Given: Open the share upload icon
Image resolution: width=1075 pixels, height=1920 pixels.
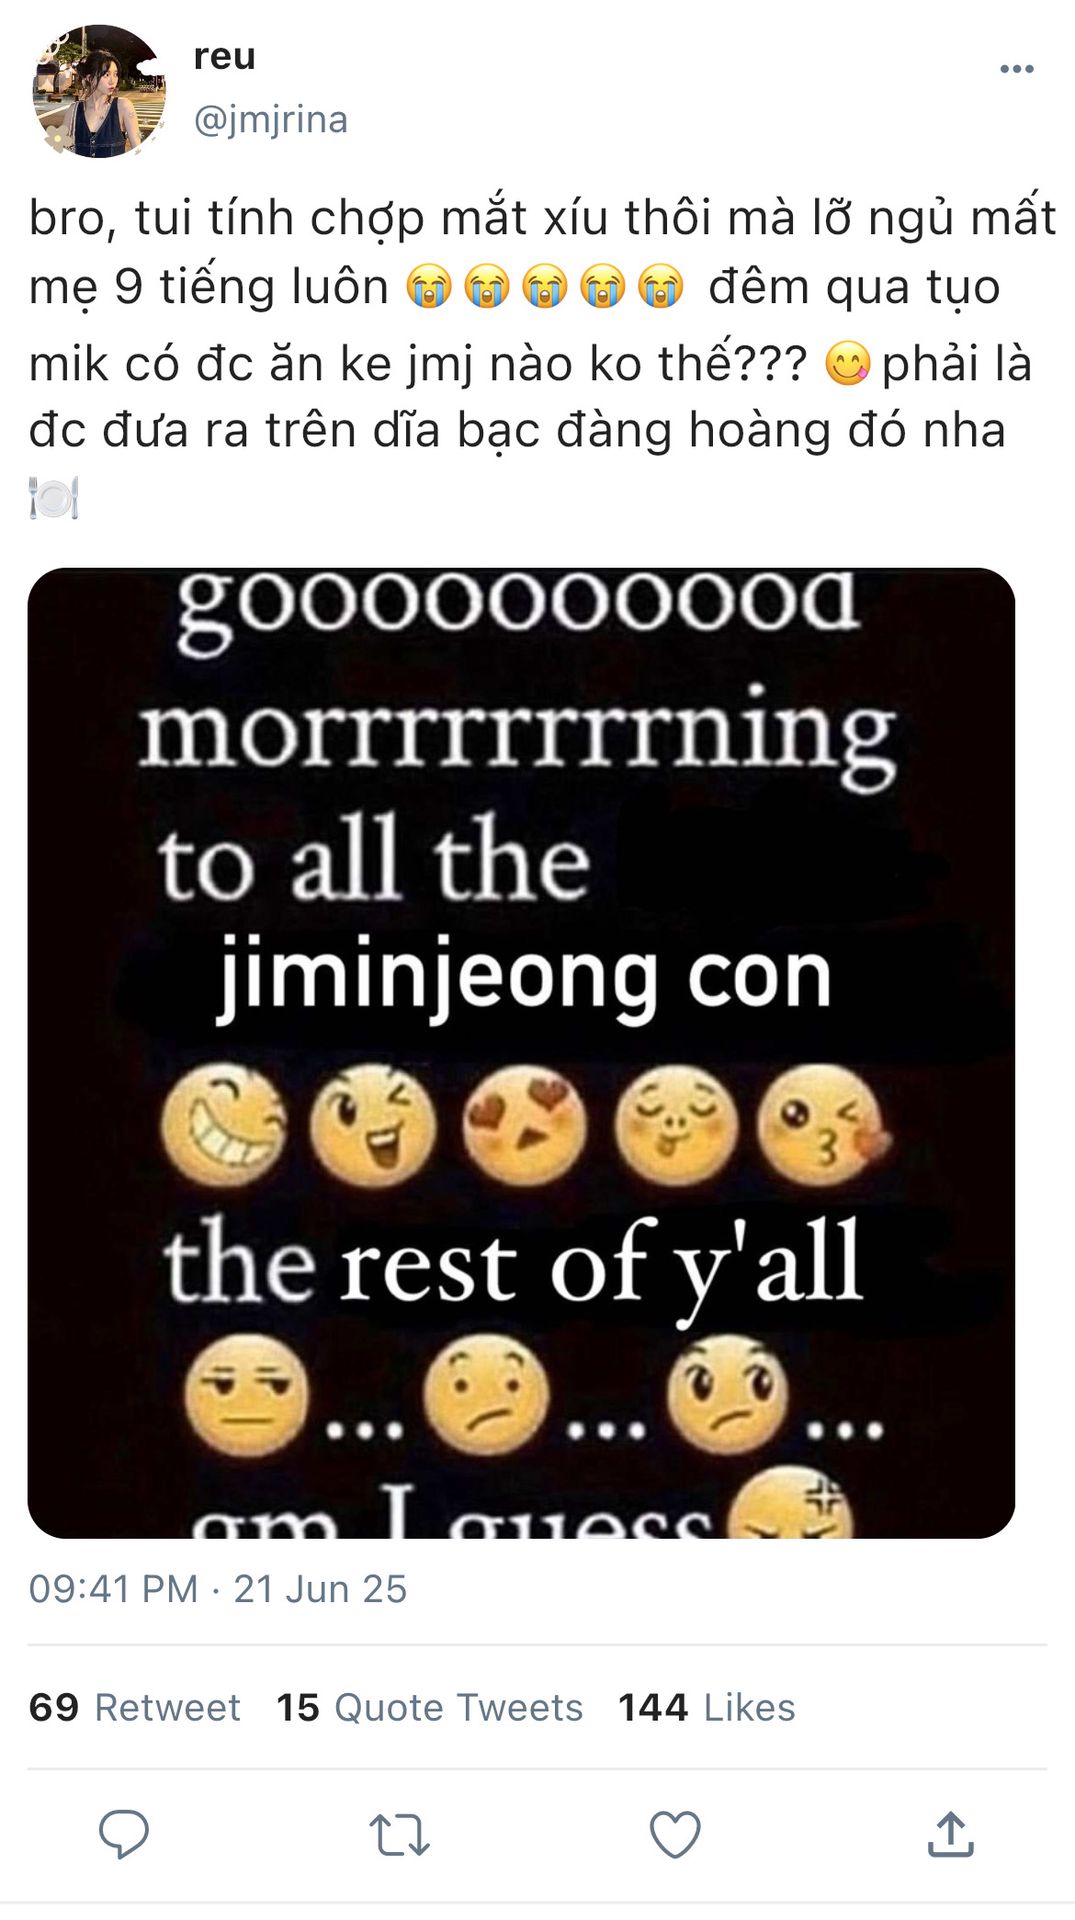Looking at the screenshot, I should click(950, 1834).
